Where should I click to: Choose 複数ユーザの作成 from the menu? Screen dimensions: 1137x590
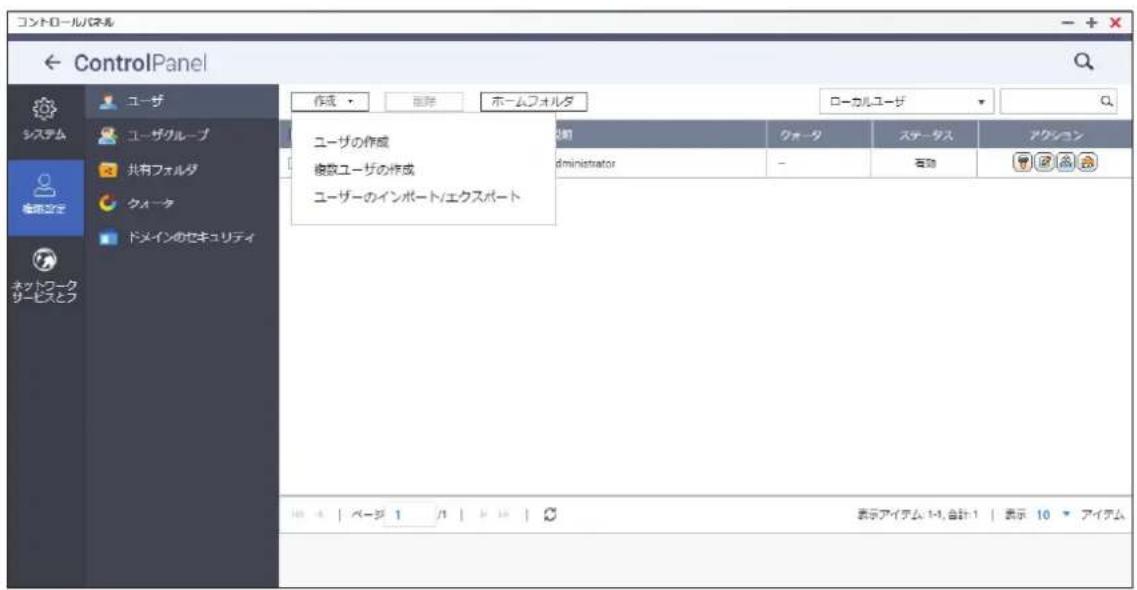click(364, 170)
